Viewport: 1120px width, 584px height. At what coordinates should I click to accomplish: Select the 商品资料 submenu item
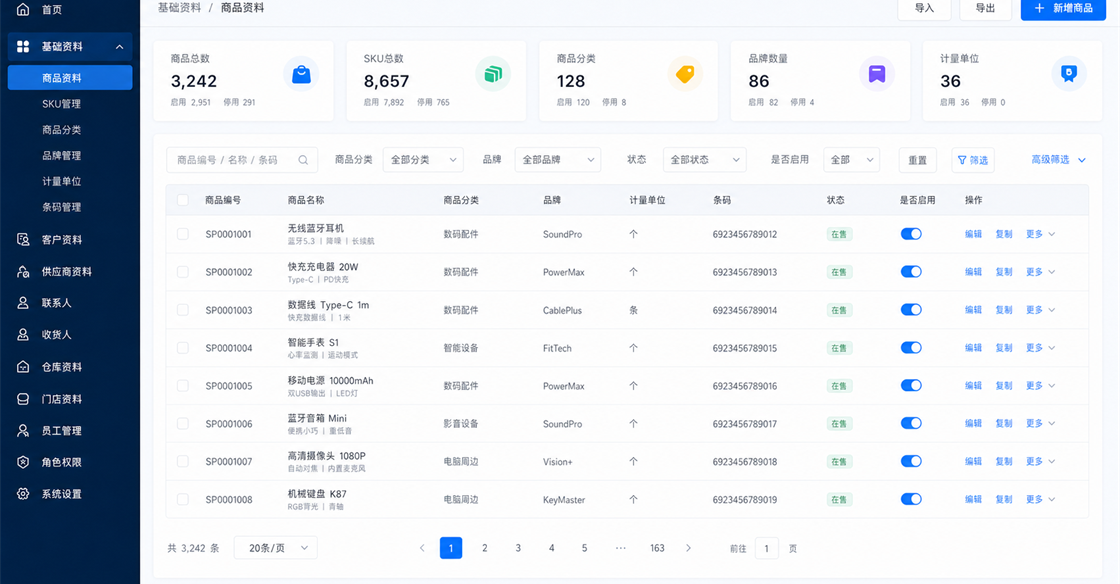pos(70,78)
